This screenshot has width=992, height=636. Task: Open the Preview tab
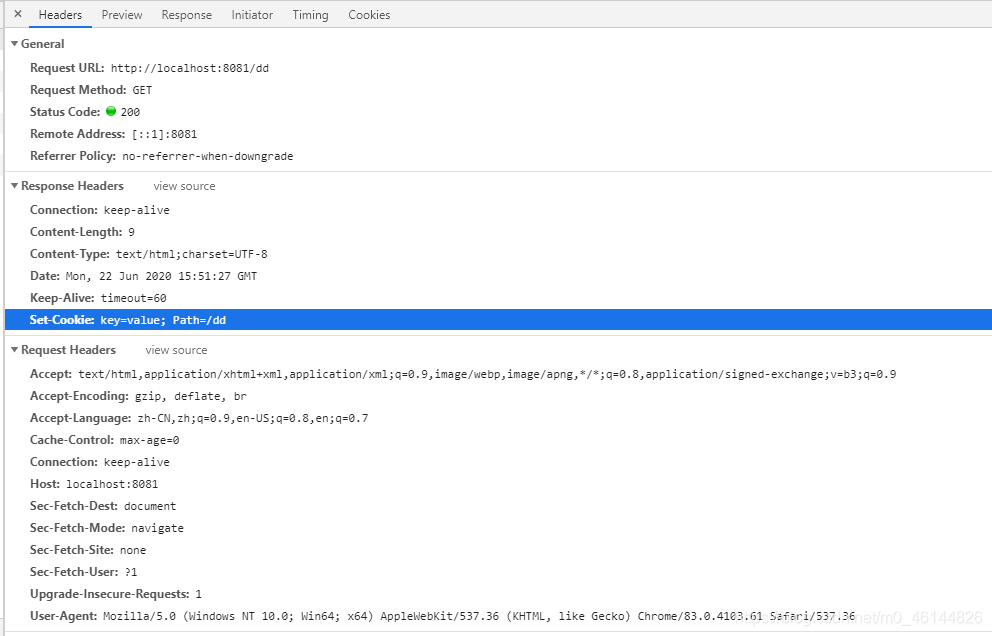pos(121,15)
